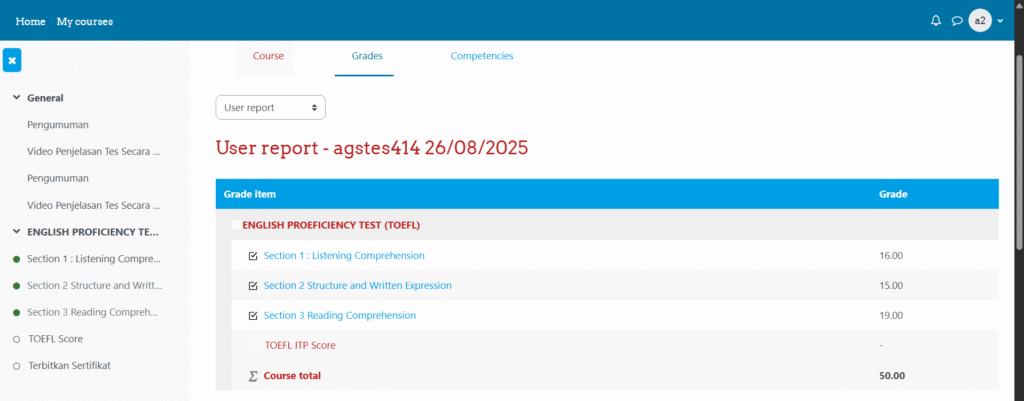1024x401 pixels.
Task: Close the course index drawer
Action: coord(12,60)
